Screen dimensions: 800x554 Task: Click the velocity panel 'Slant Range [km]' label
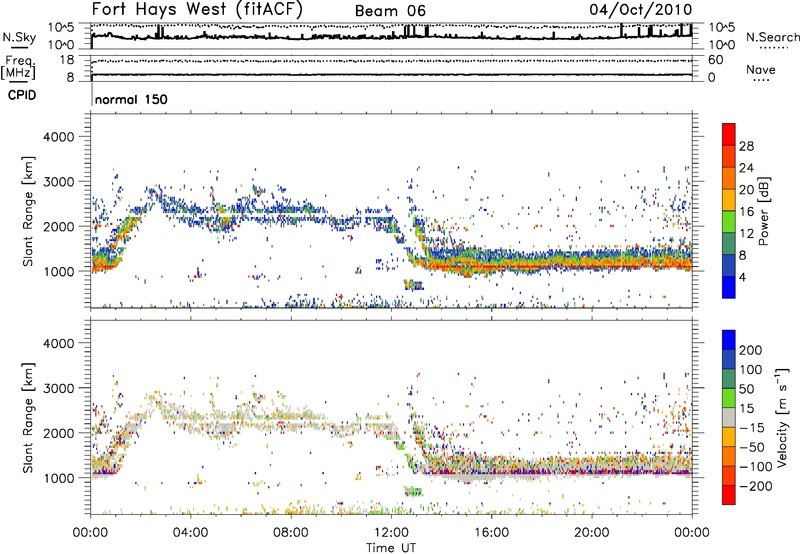pyautogui.click(x=28, y=417)
